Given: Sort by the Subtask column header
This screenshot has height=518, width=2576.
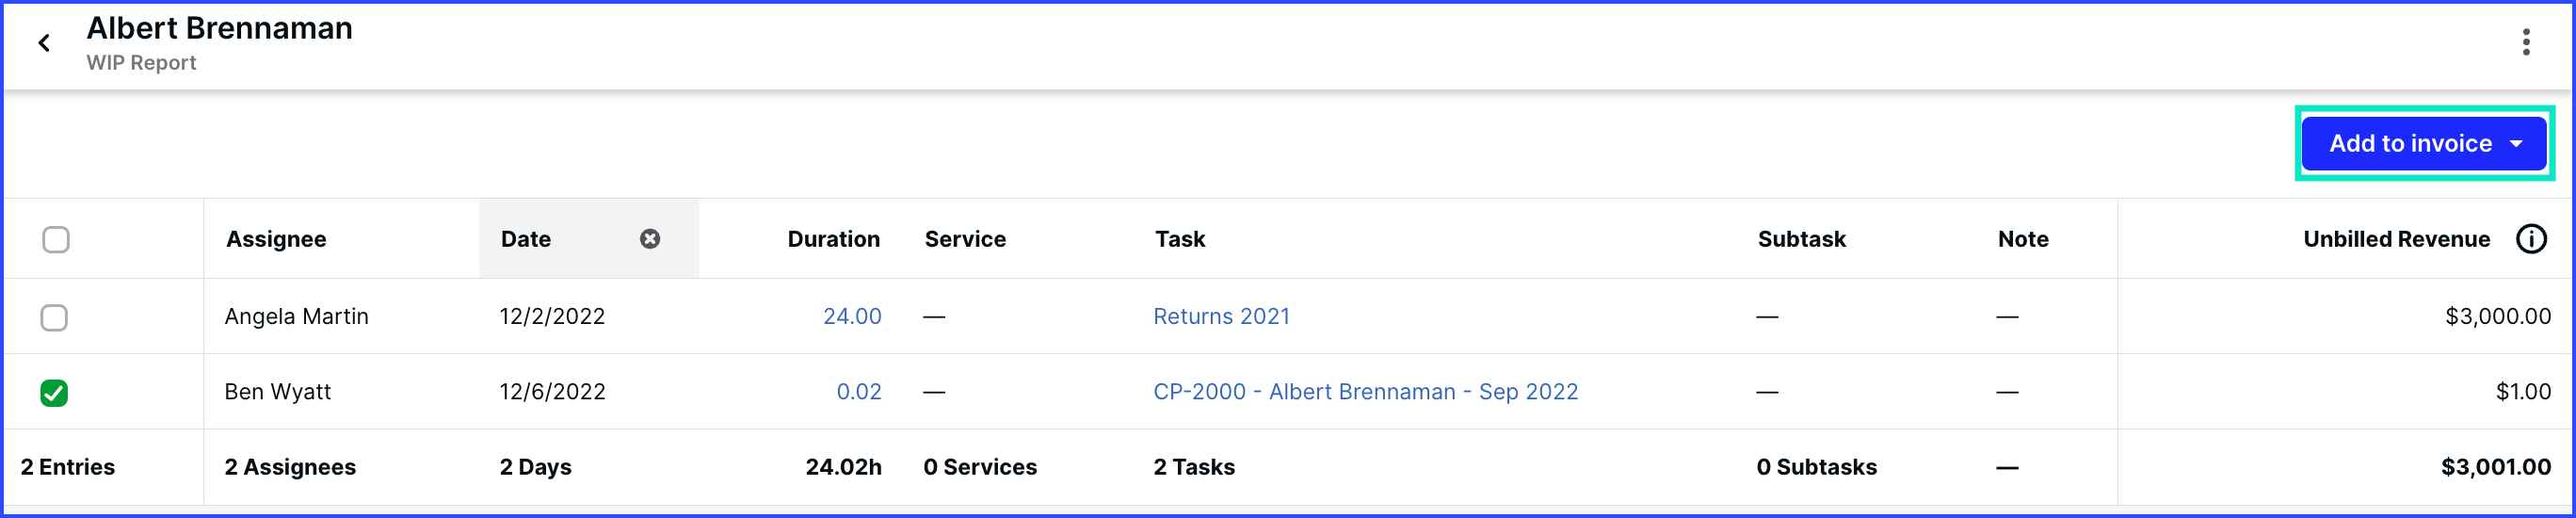Looking at the screenshot, I should coord(1801,239).
